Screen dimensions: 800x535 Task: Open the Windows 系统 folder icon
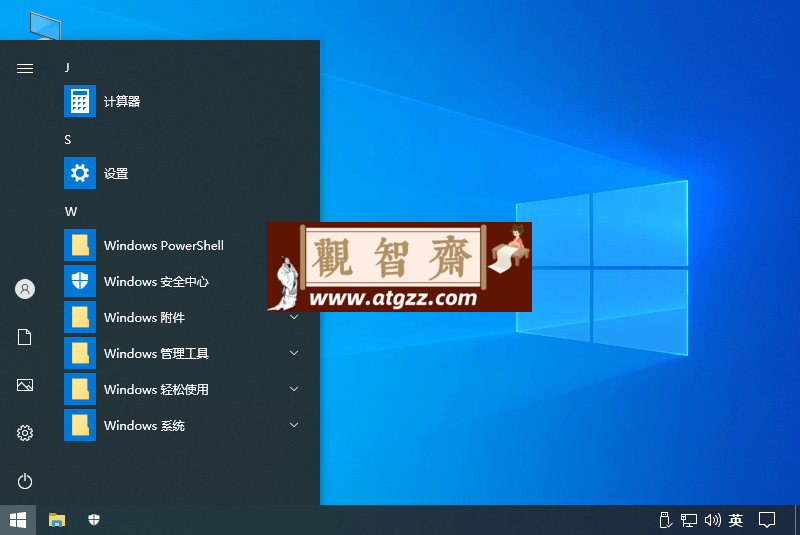[x=80, y=425]
